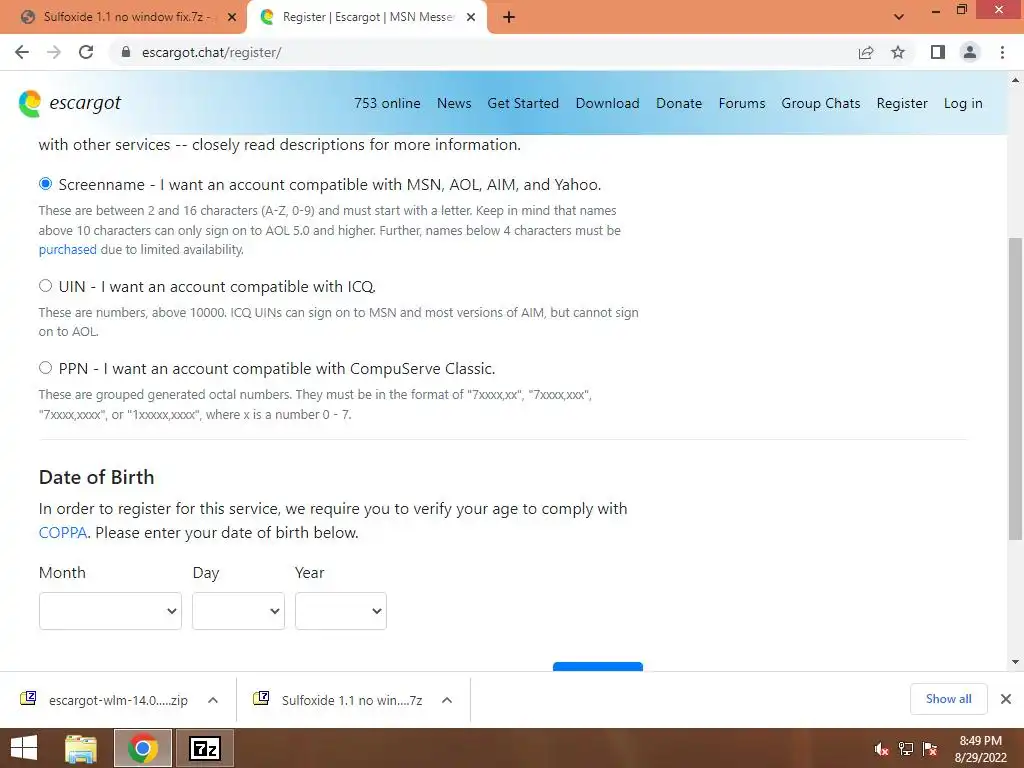This screenshot has width=1024, height=768.
Task: Open a new tab with the plus button
Action: 509,18
